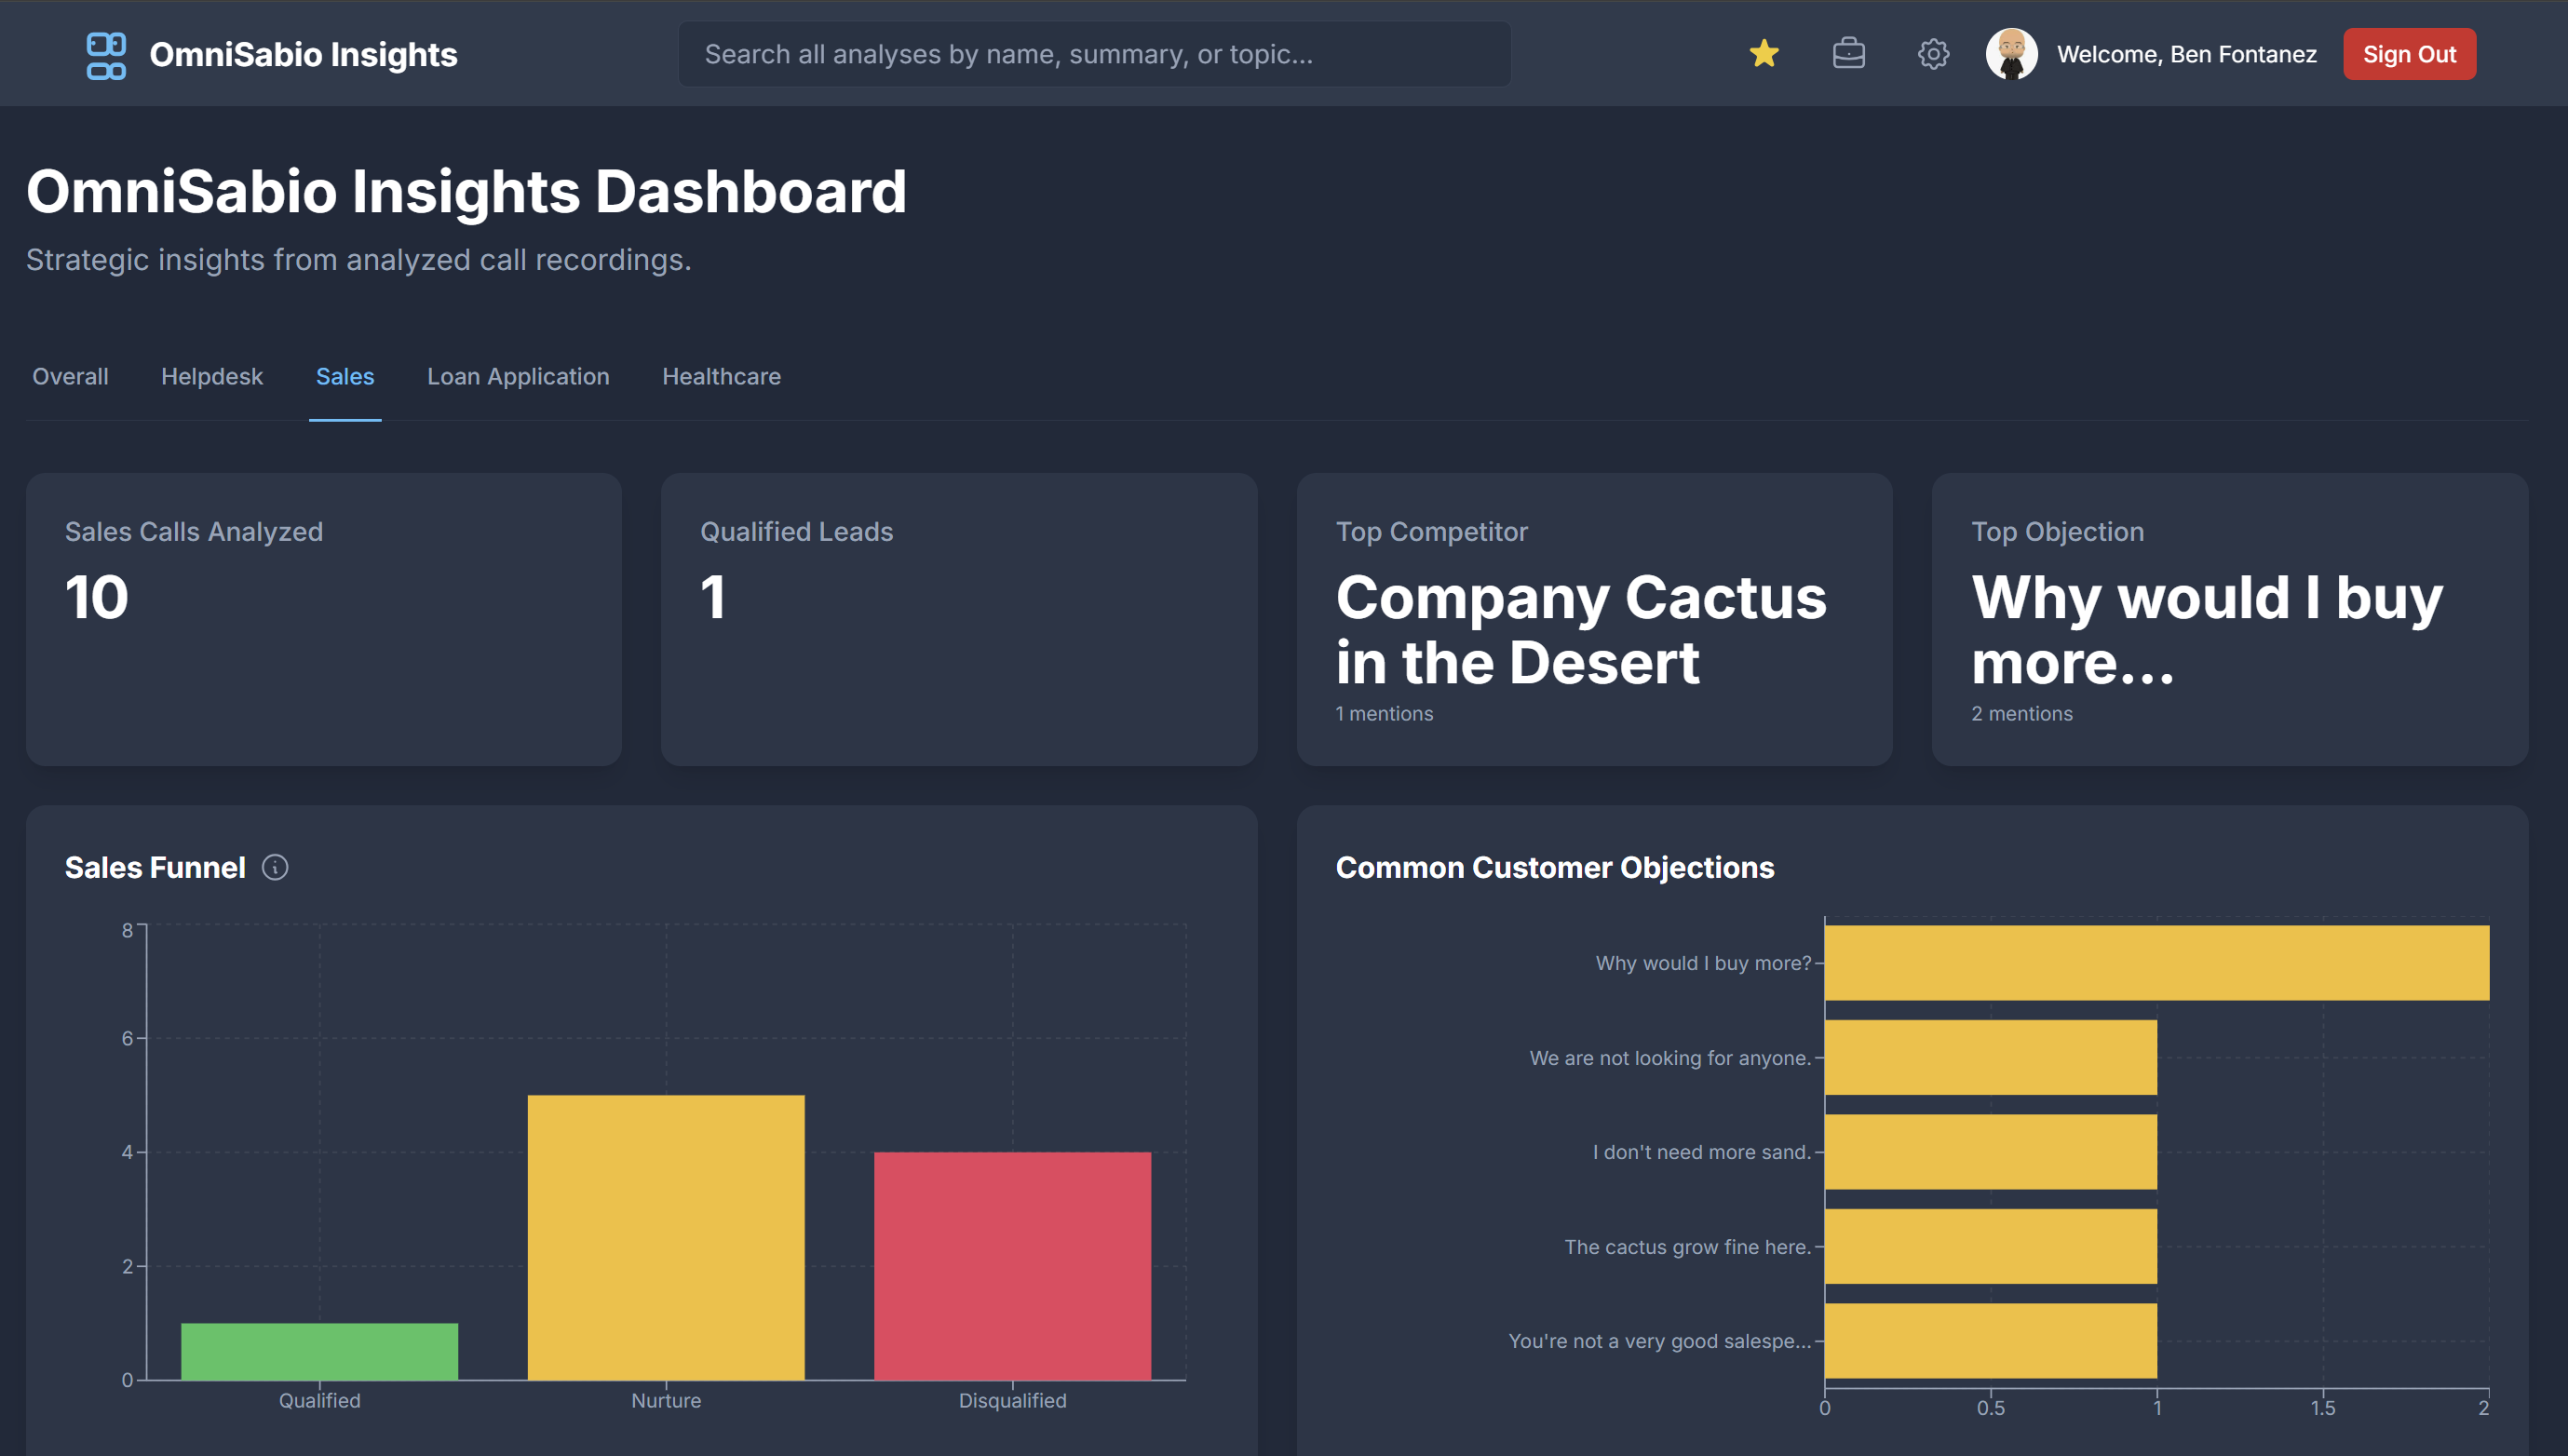
Task: Reselect the Sales tab
Action: pyautogui.click(x=345, y=377)
